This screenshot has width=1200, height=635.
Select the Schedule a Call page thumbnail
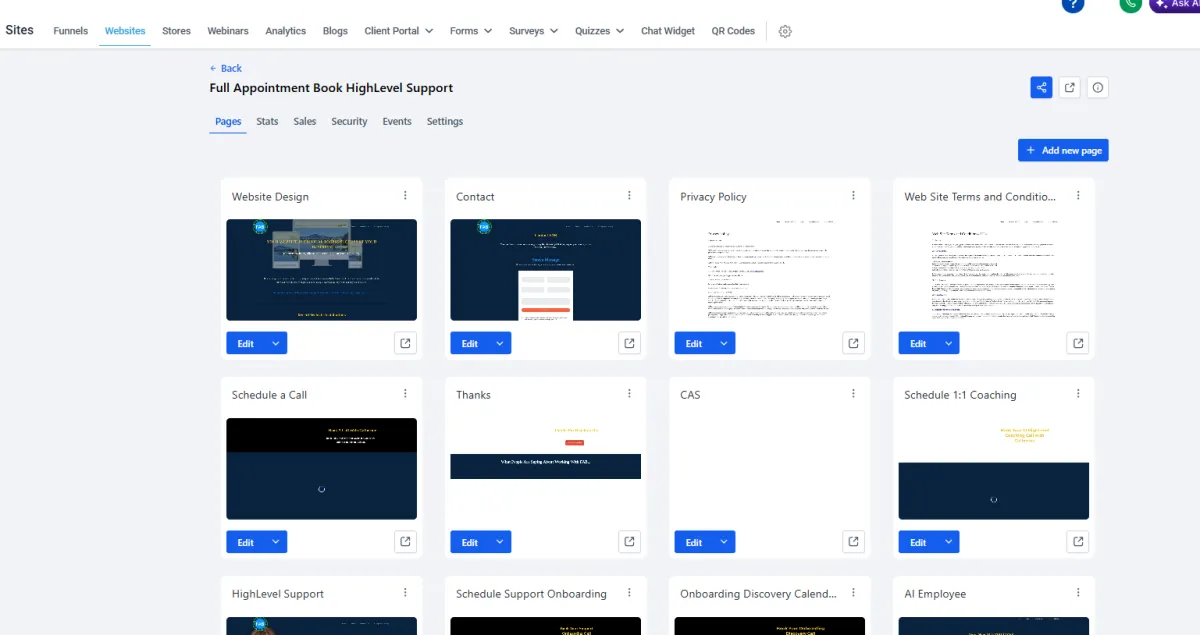pos(321,469)
